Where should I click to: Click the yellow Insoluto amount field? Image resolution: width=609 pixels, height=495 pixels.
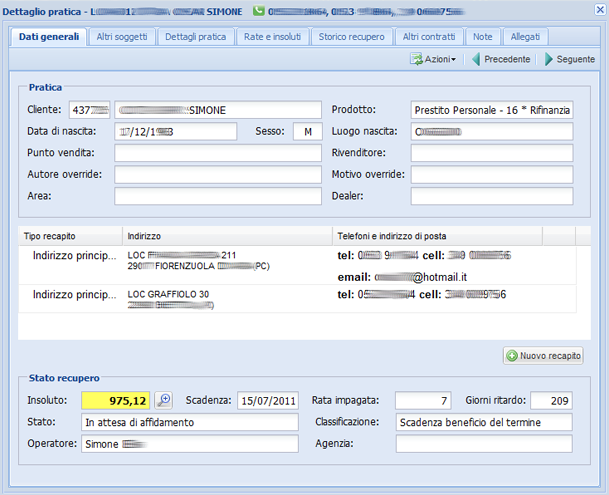click(116, 400)
